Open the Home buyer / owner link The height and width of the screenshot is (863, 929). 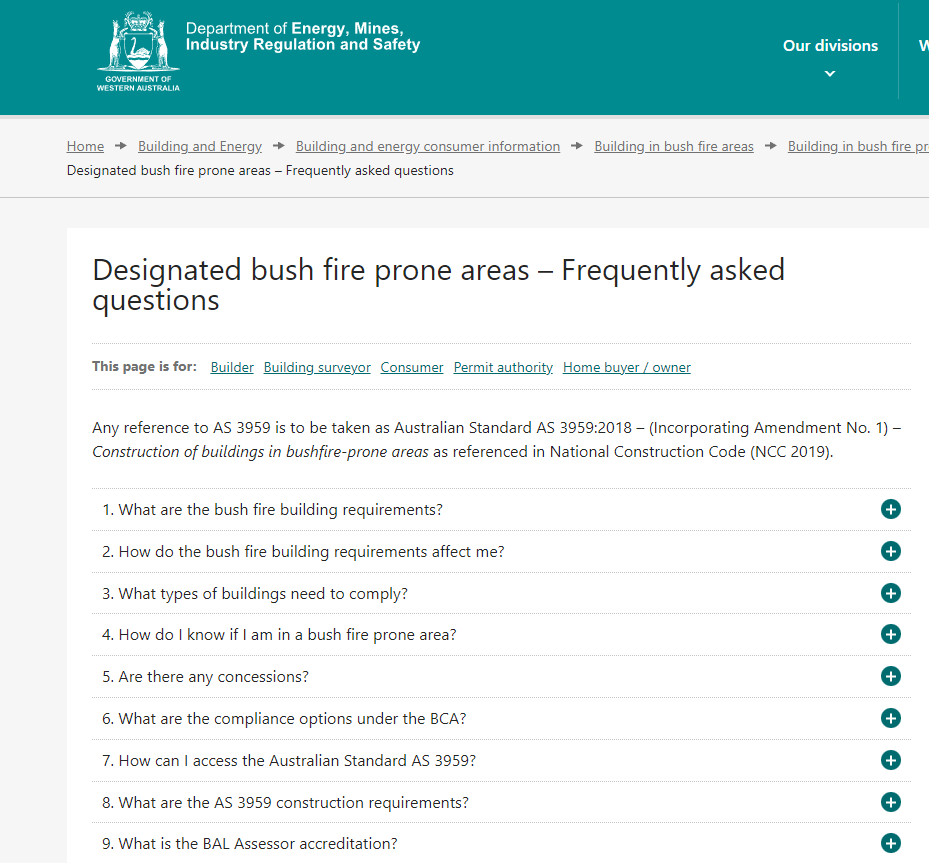(627, 367)
